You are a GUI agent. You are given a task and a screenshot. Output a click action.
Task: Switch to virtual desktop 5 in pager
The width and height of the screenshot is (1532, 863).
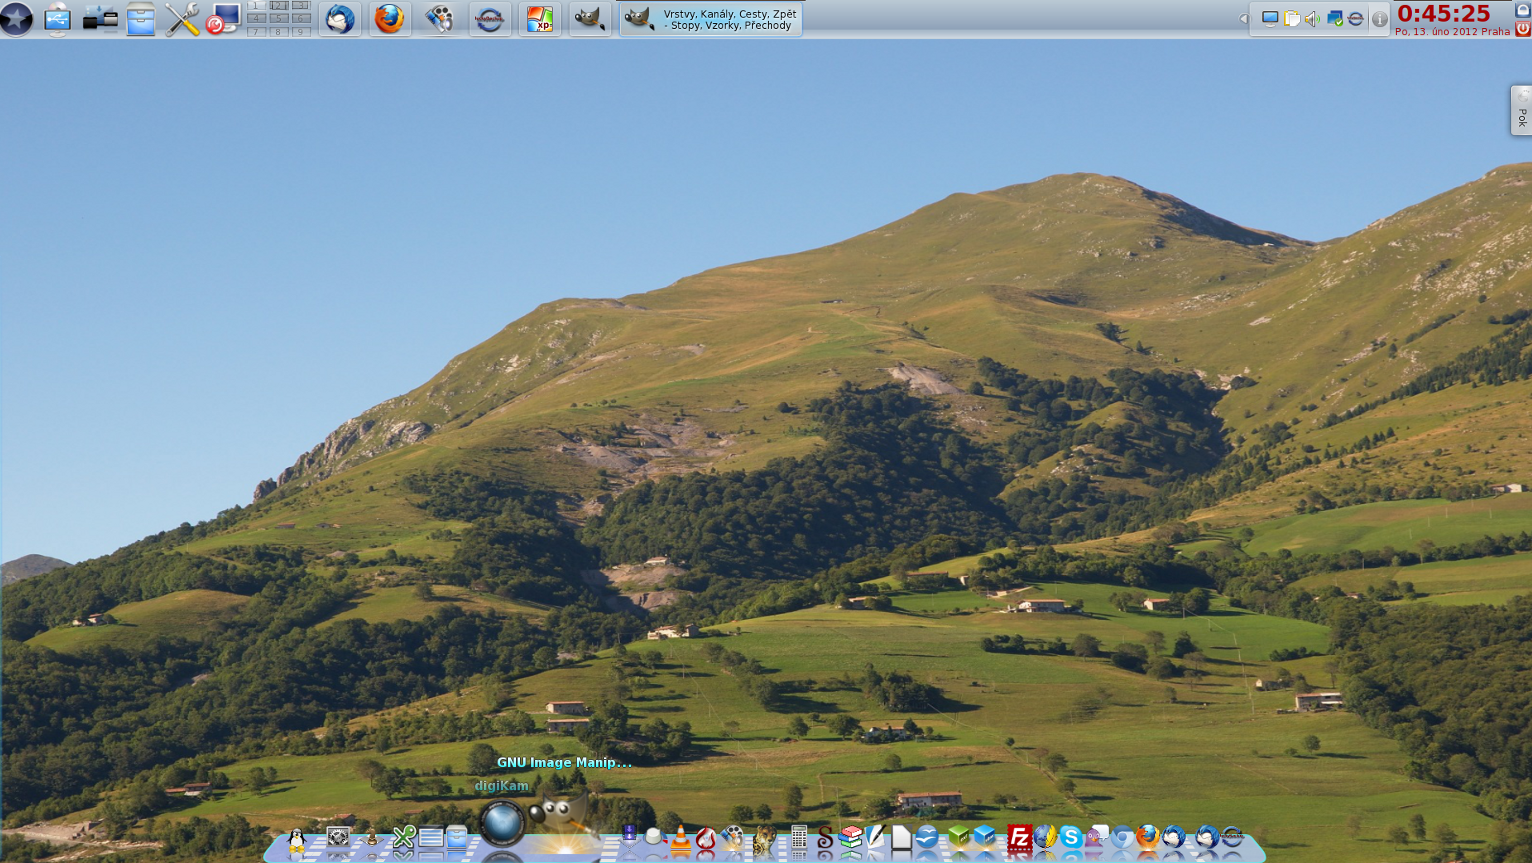coord(279,18)
